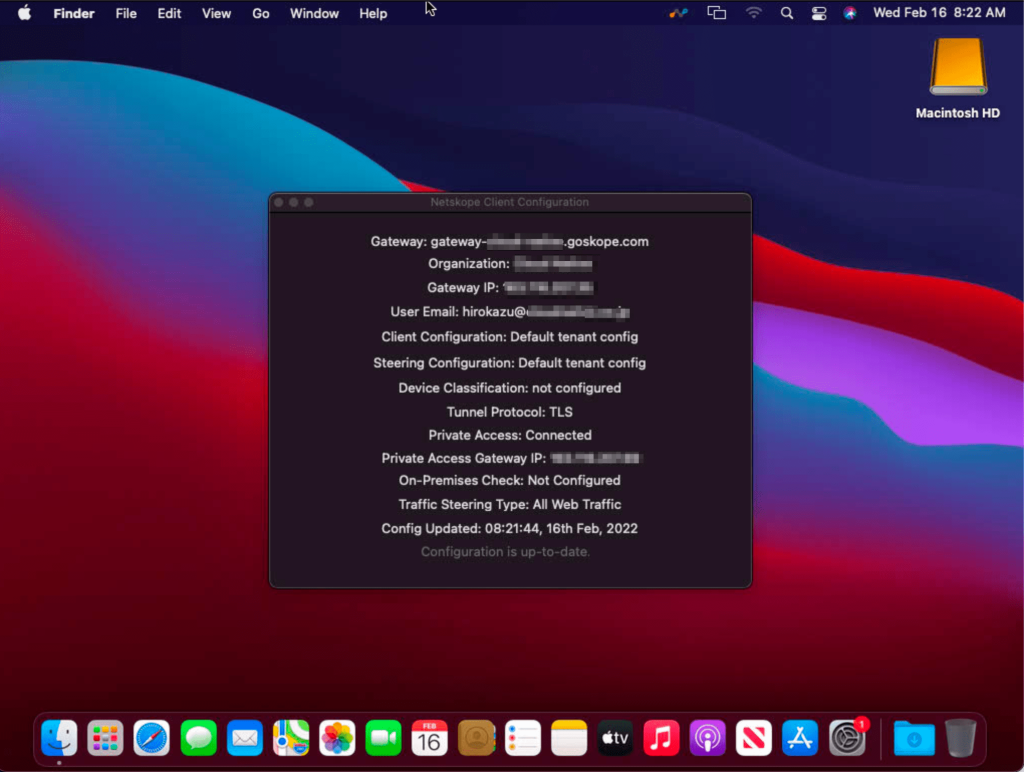Viewport: 1024px width, 772px height.
Task: Click 'Tunnel Protocol: TLS'
Action: 509,412
